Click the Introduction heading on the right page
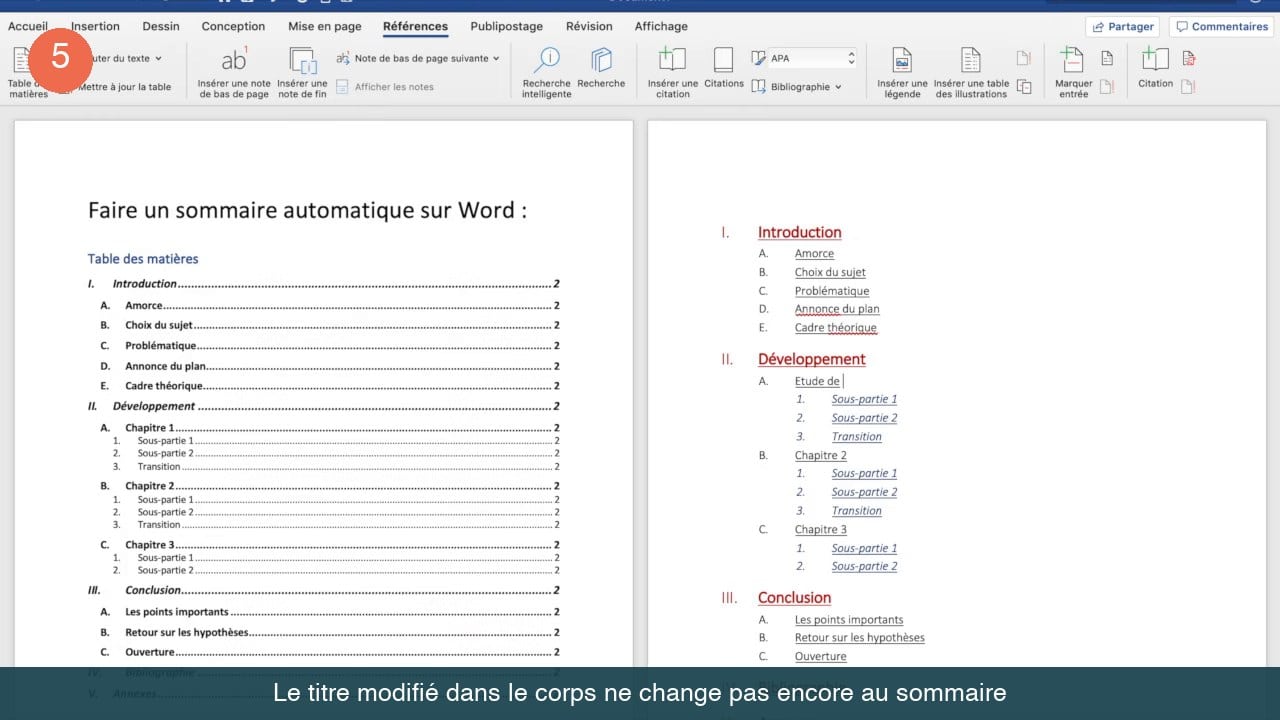The width and height of the screenshot is (1280, 720). coord(799,232)
